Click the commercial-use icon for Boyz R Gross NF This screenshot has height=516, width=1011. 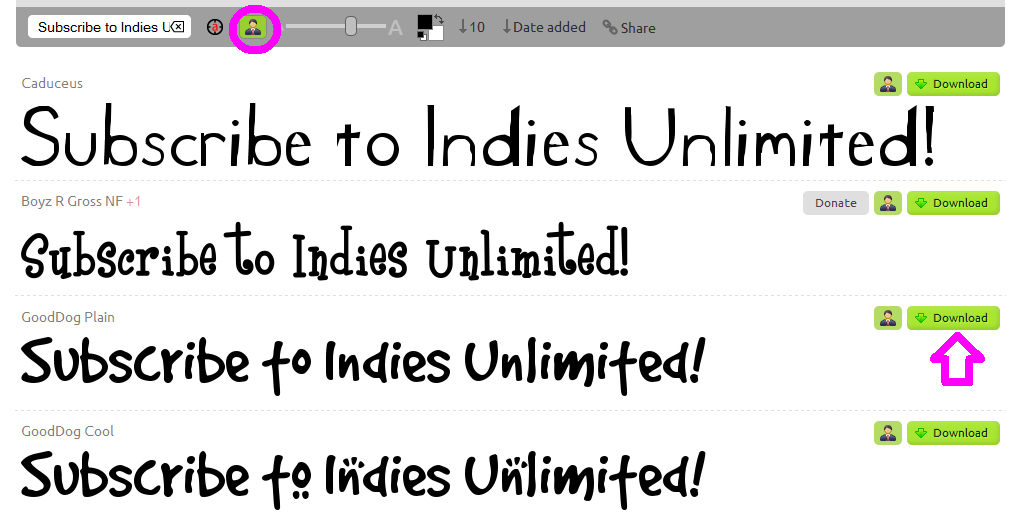click(888, 203)
